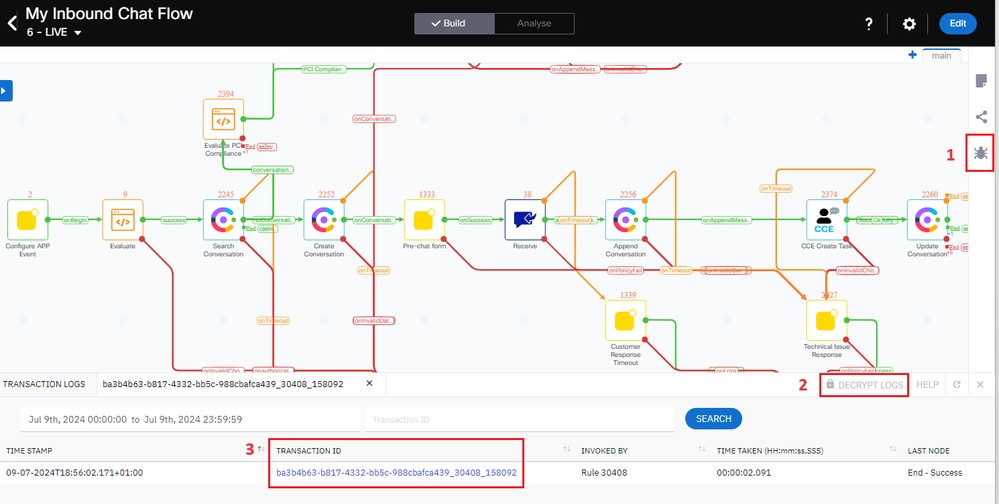Sort by TIME STAMP column arrows
999x504 pixels.
tap(261, 450)
